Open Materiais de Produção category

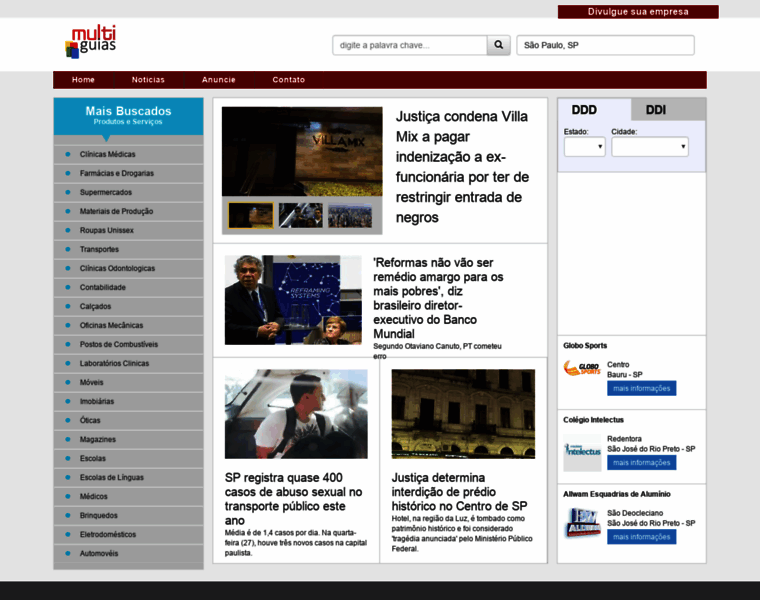(128, 211)
